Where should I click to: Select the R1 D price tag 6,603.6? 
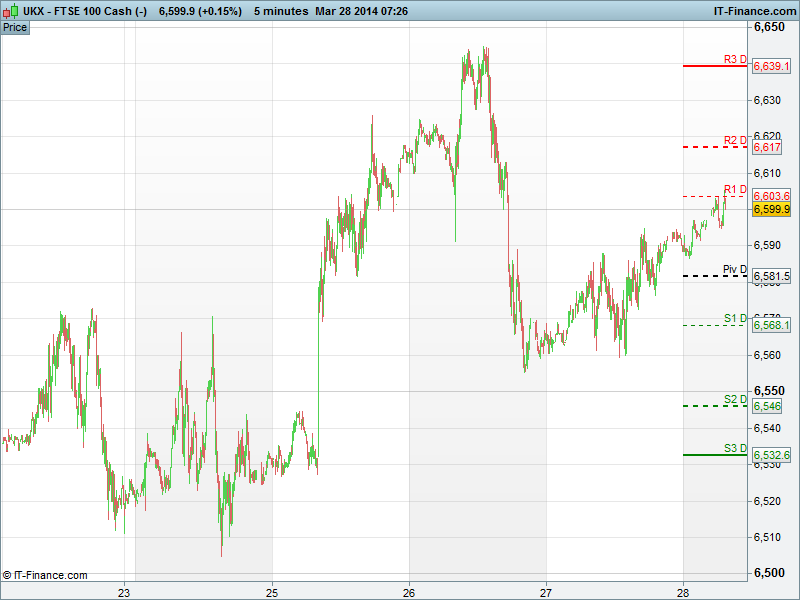pyautogui.click(x=771, y=196)
